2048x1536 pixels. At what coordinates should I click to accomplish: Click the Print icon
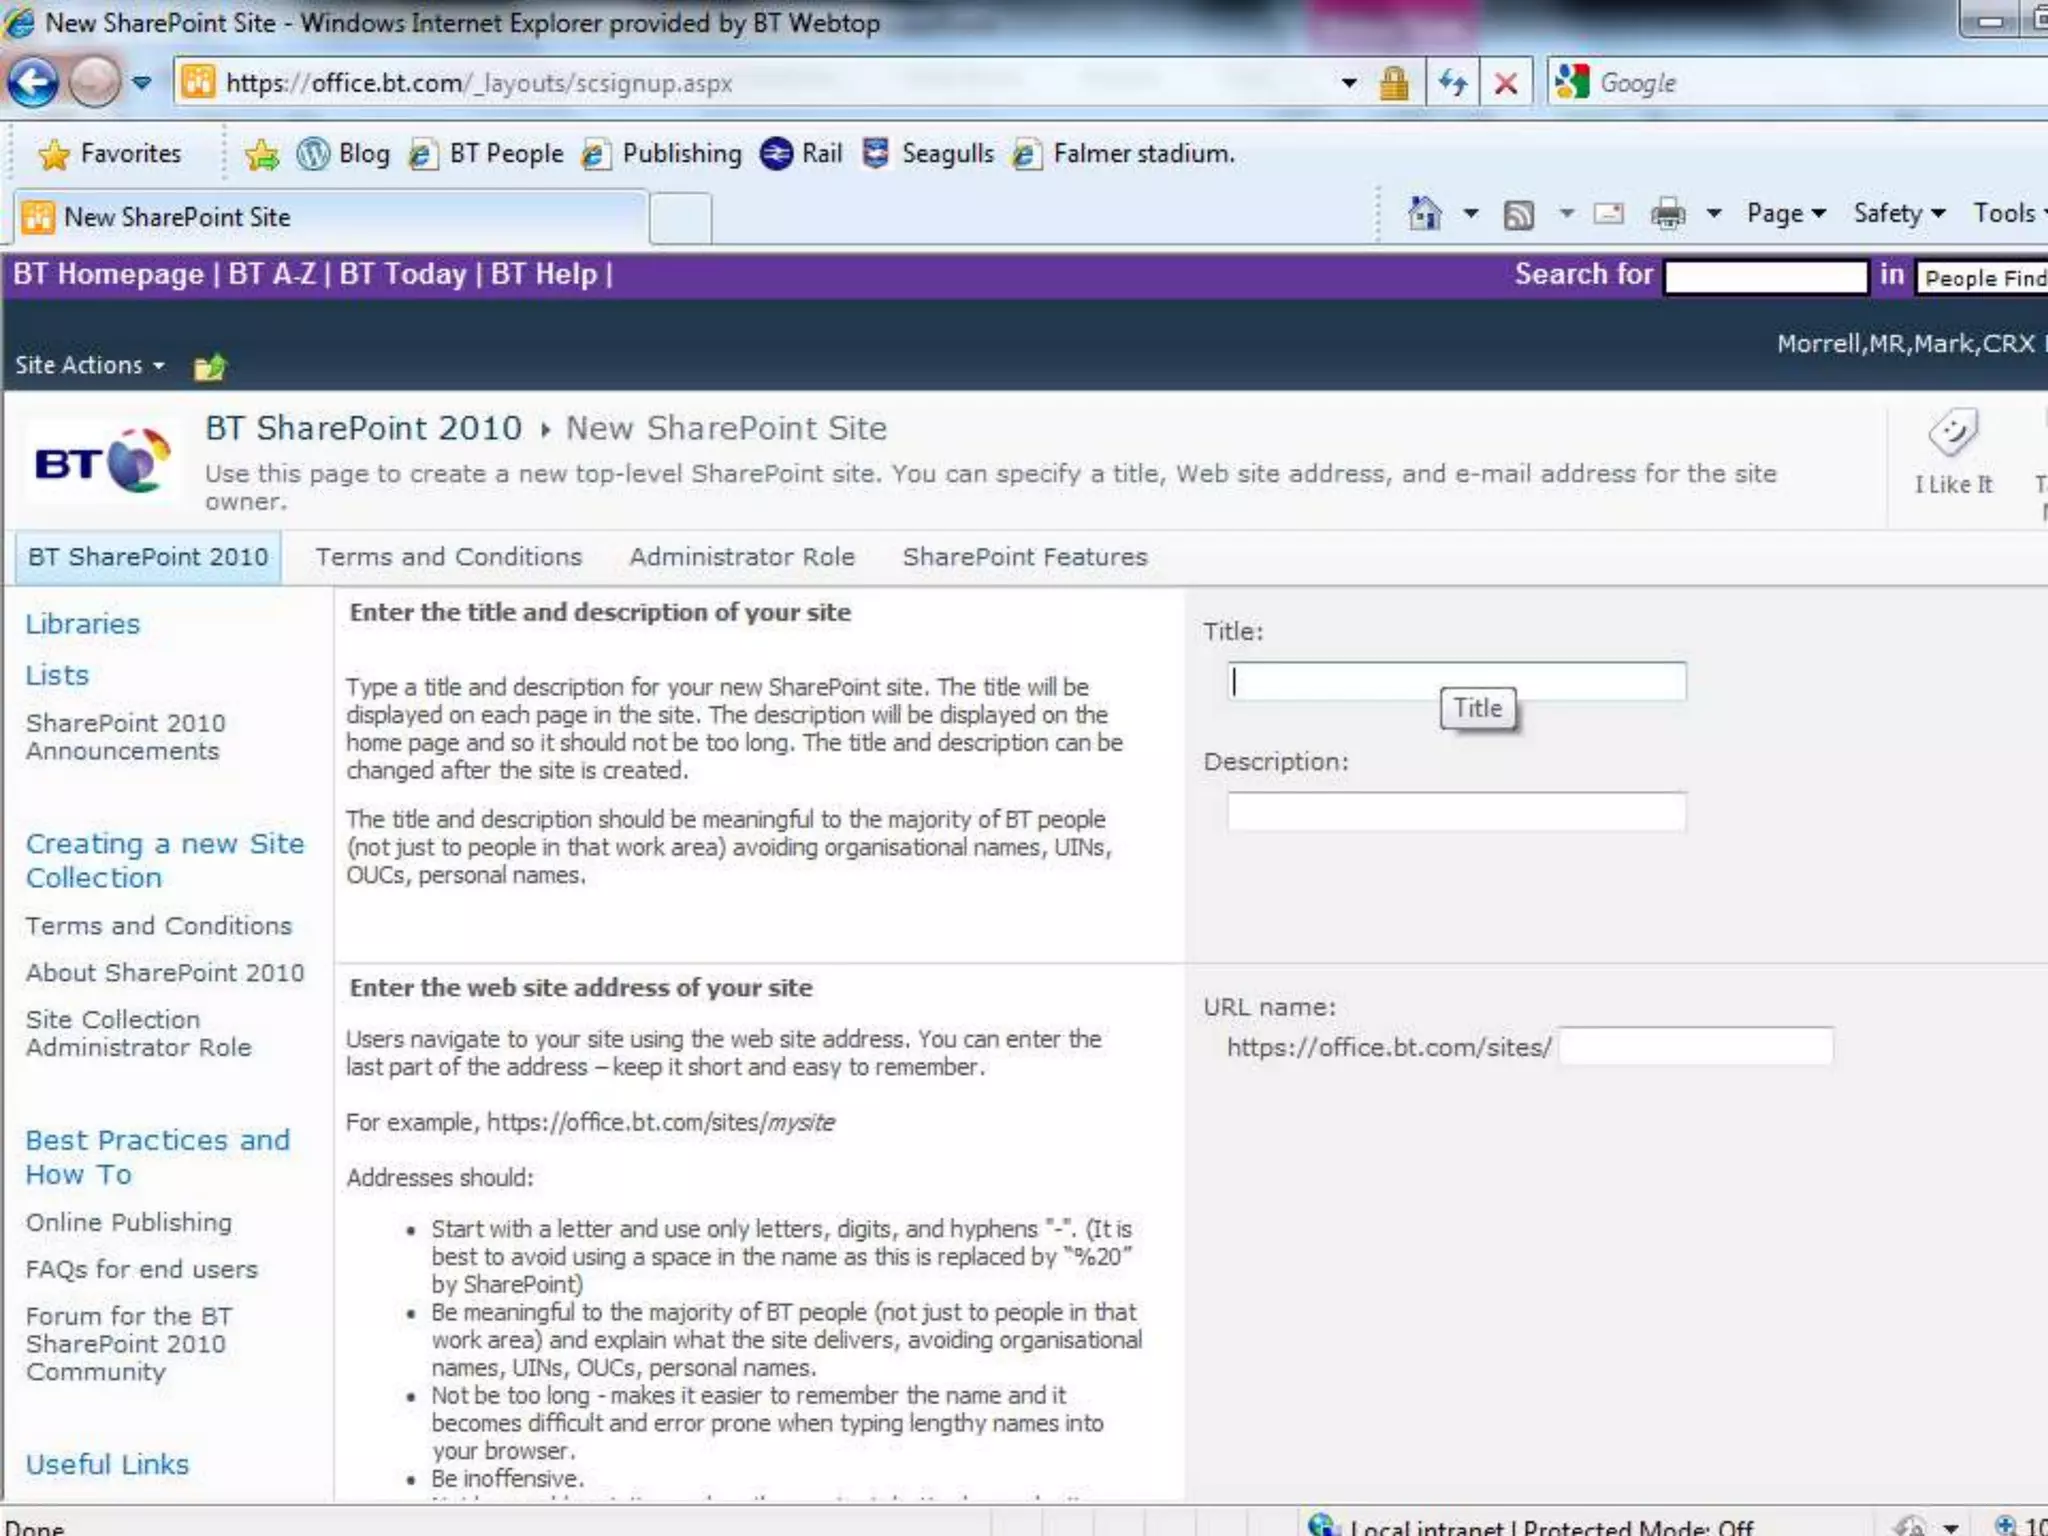pos(1667,213)
